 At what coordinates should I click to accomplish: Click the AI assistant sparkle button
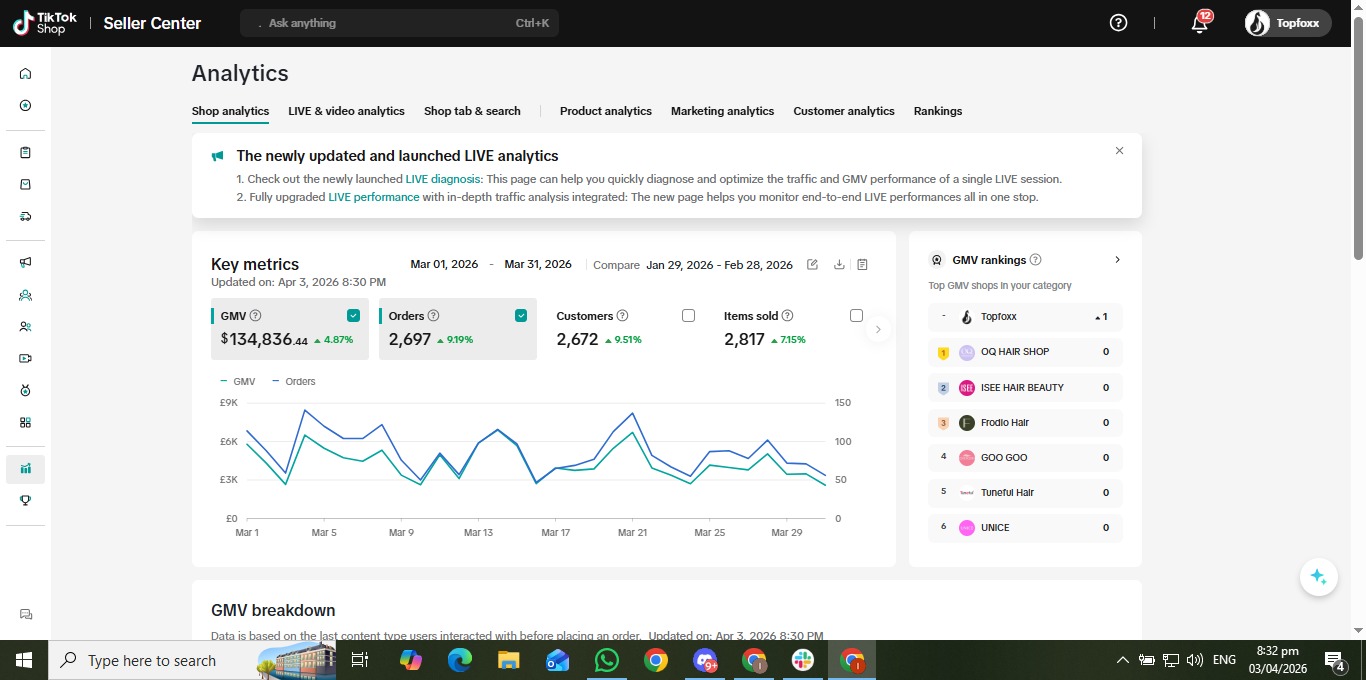[x=1318, y=577]
